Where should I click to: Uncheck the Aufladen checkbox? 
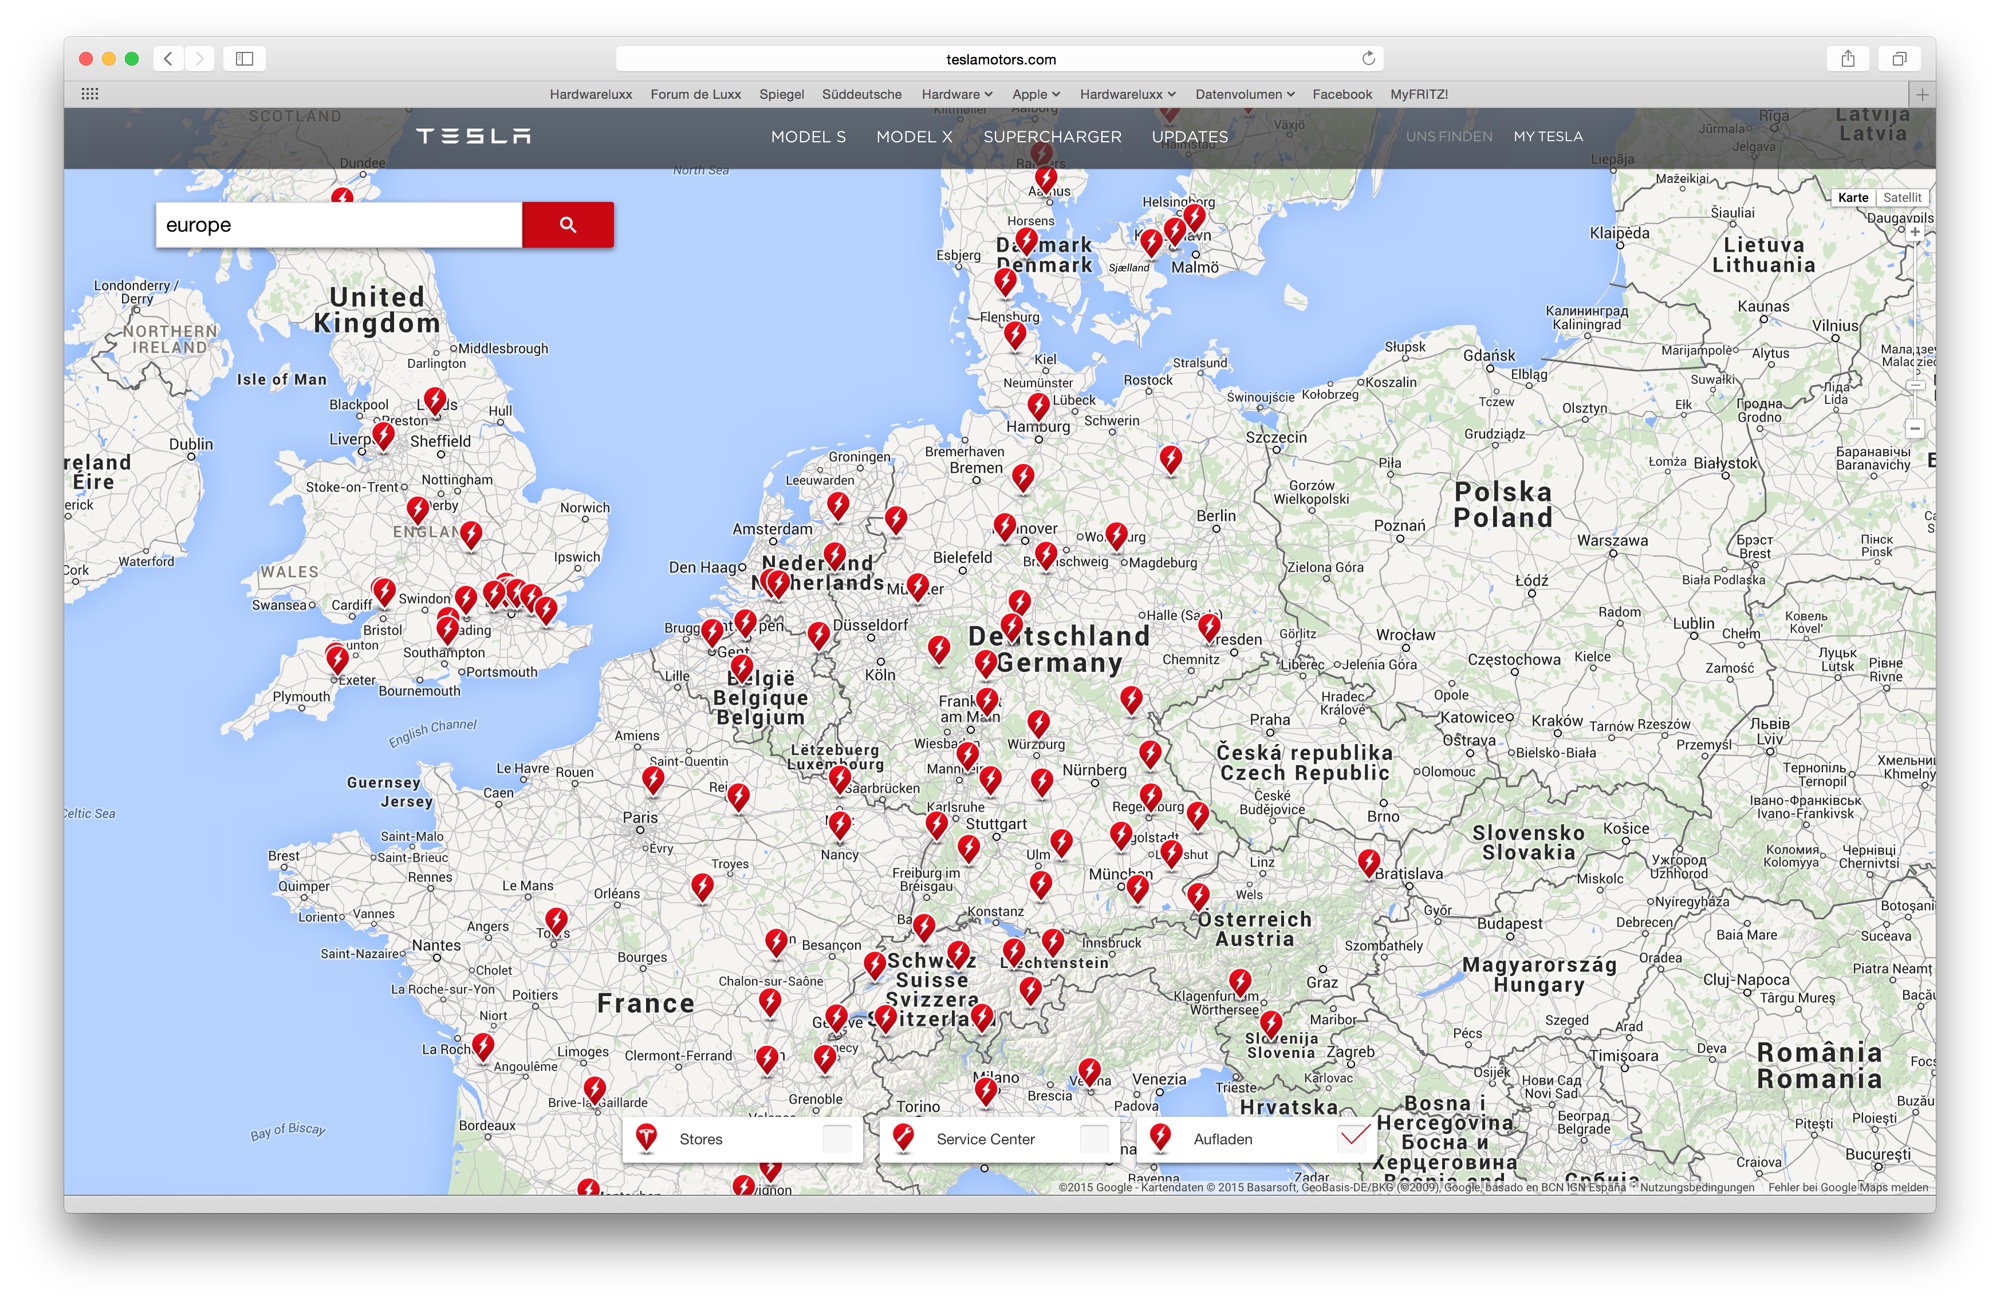point(1352,1138)
